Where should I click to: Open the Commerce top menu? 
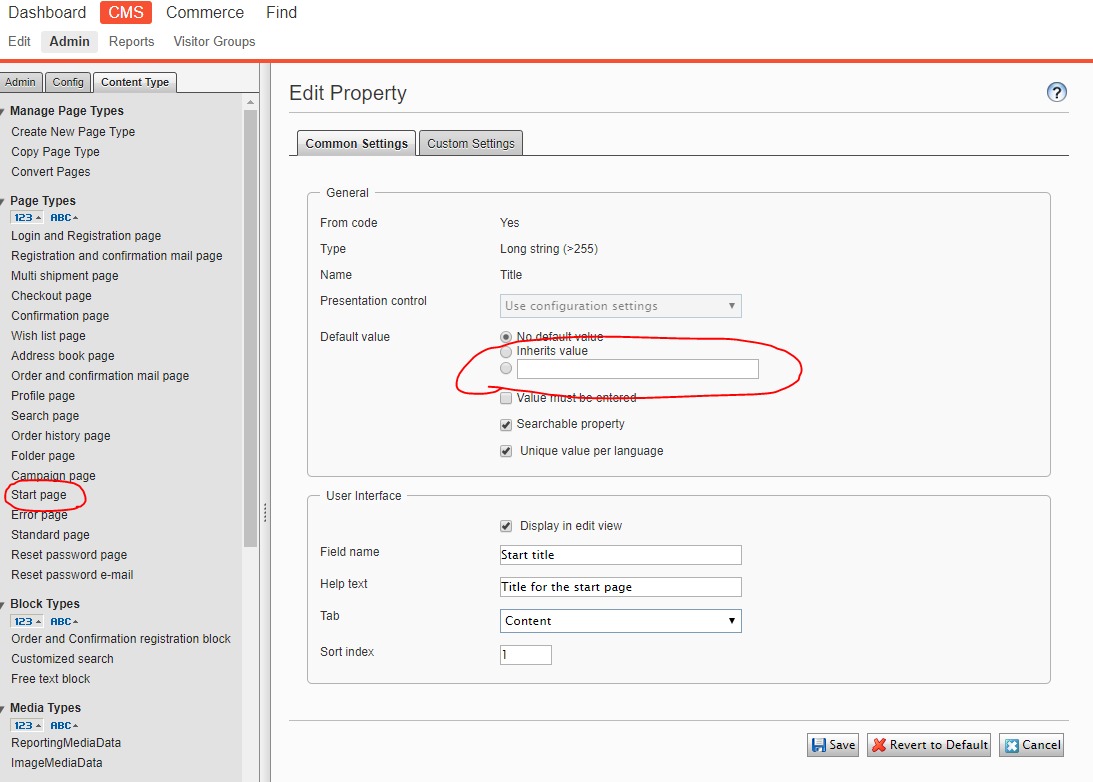click(x=205, y=13)
